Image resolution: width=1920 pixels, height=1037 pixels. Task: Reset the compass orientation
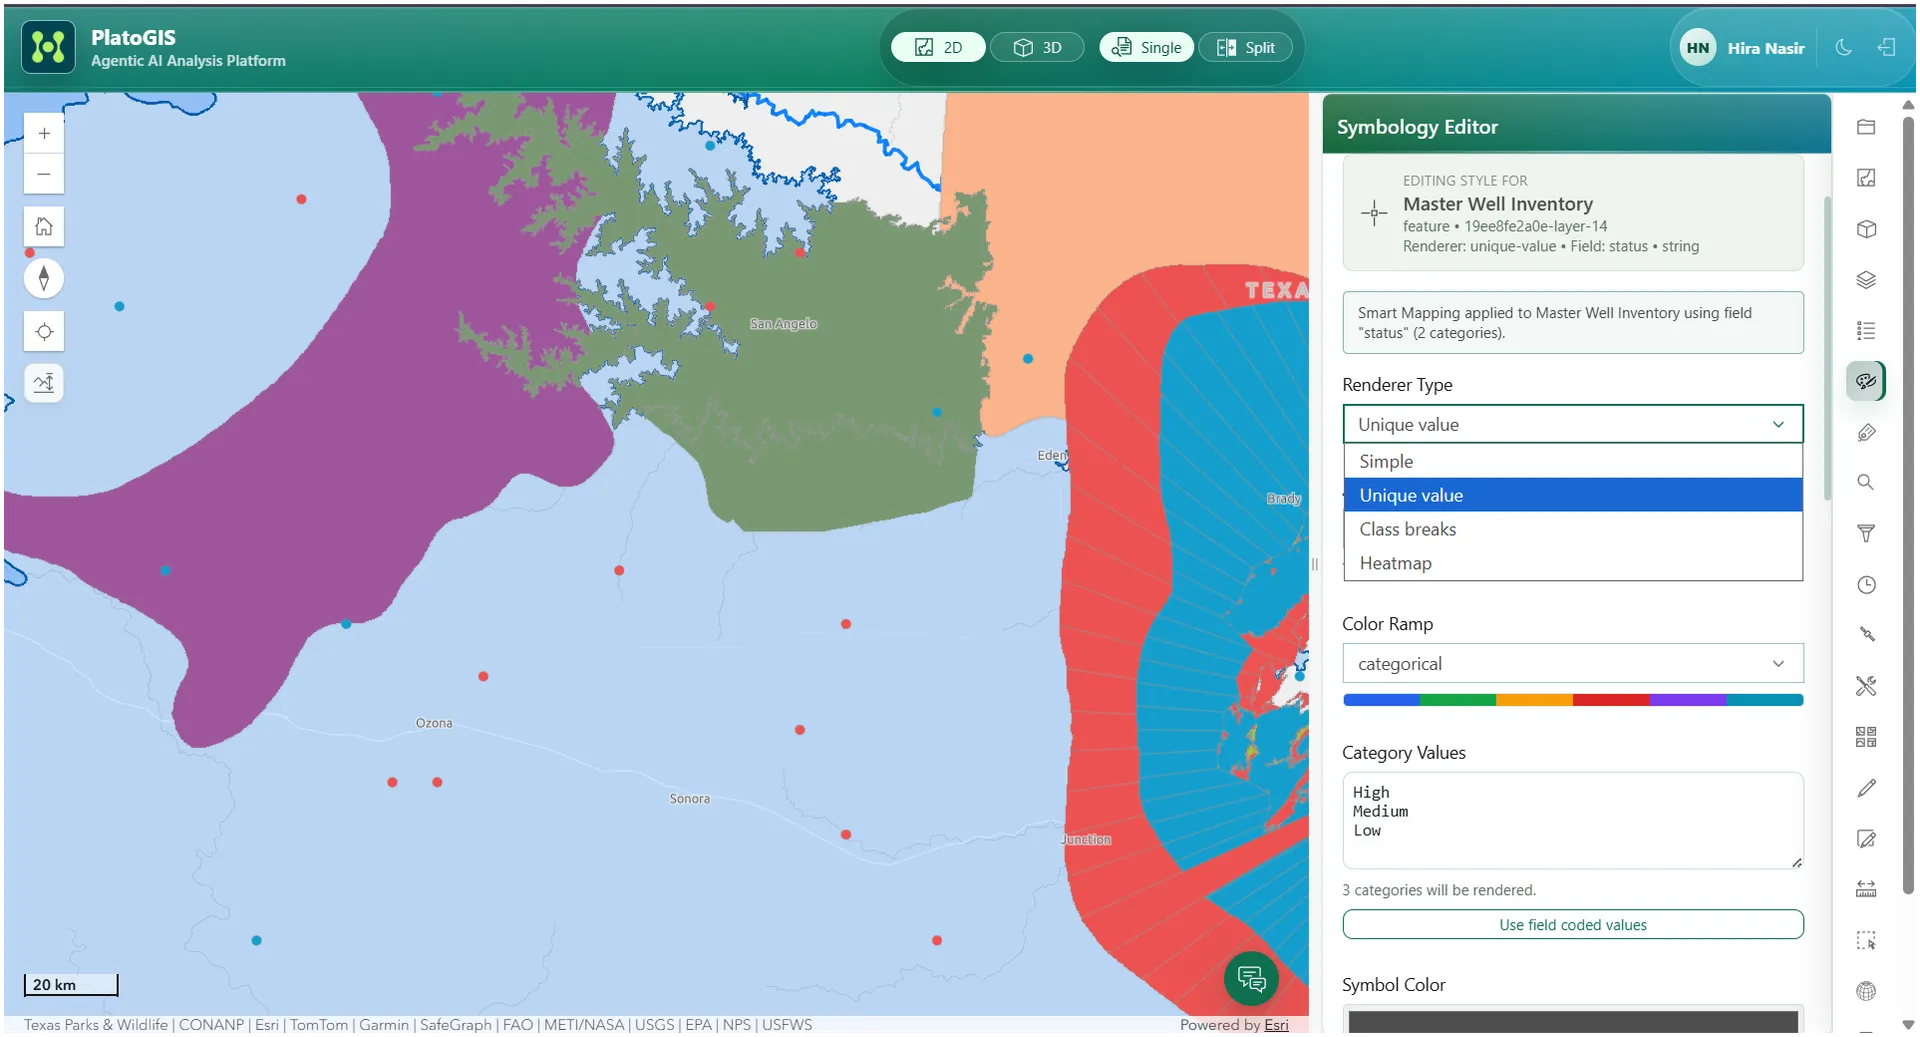[44, 278]
